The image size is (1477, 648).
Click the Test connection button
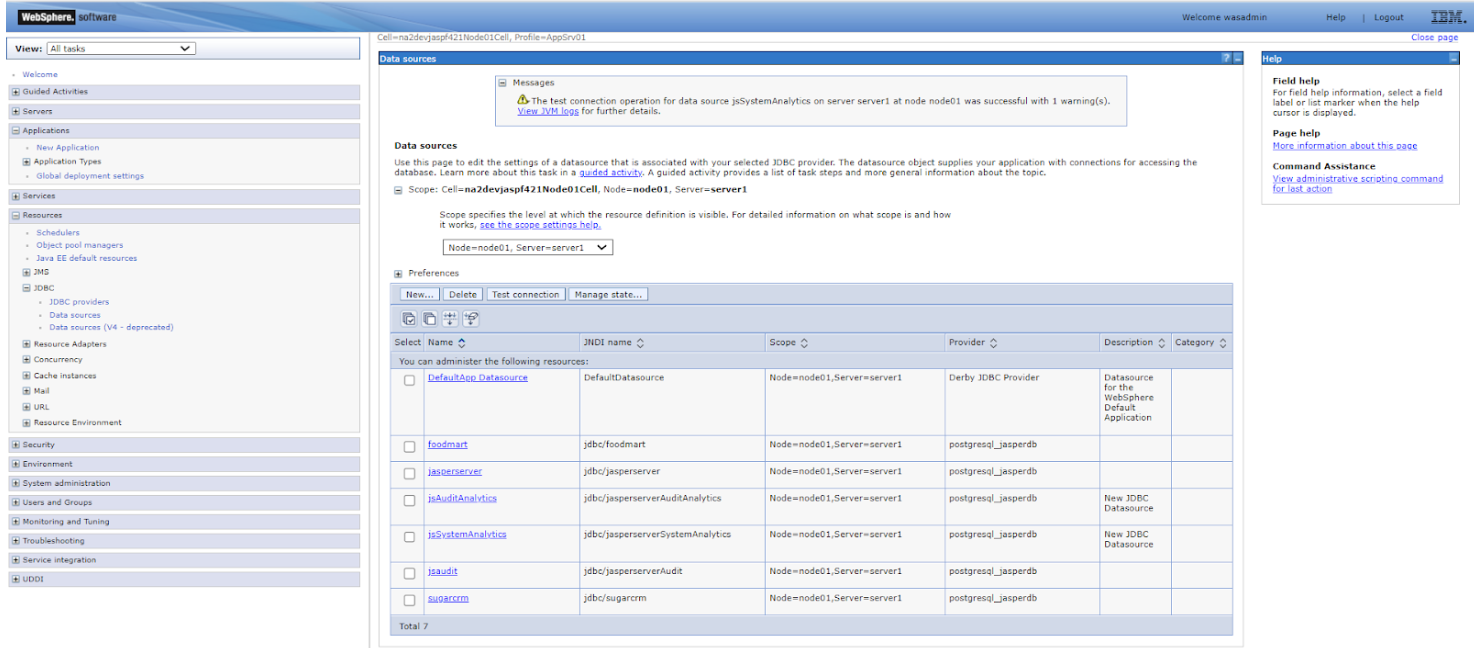pyautogui.click(x=526, y=295)
